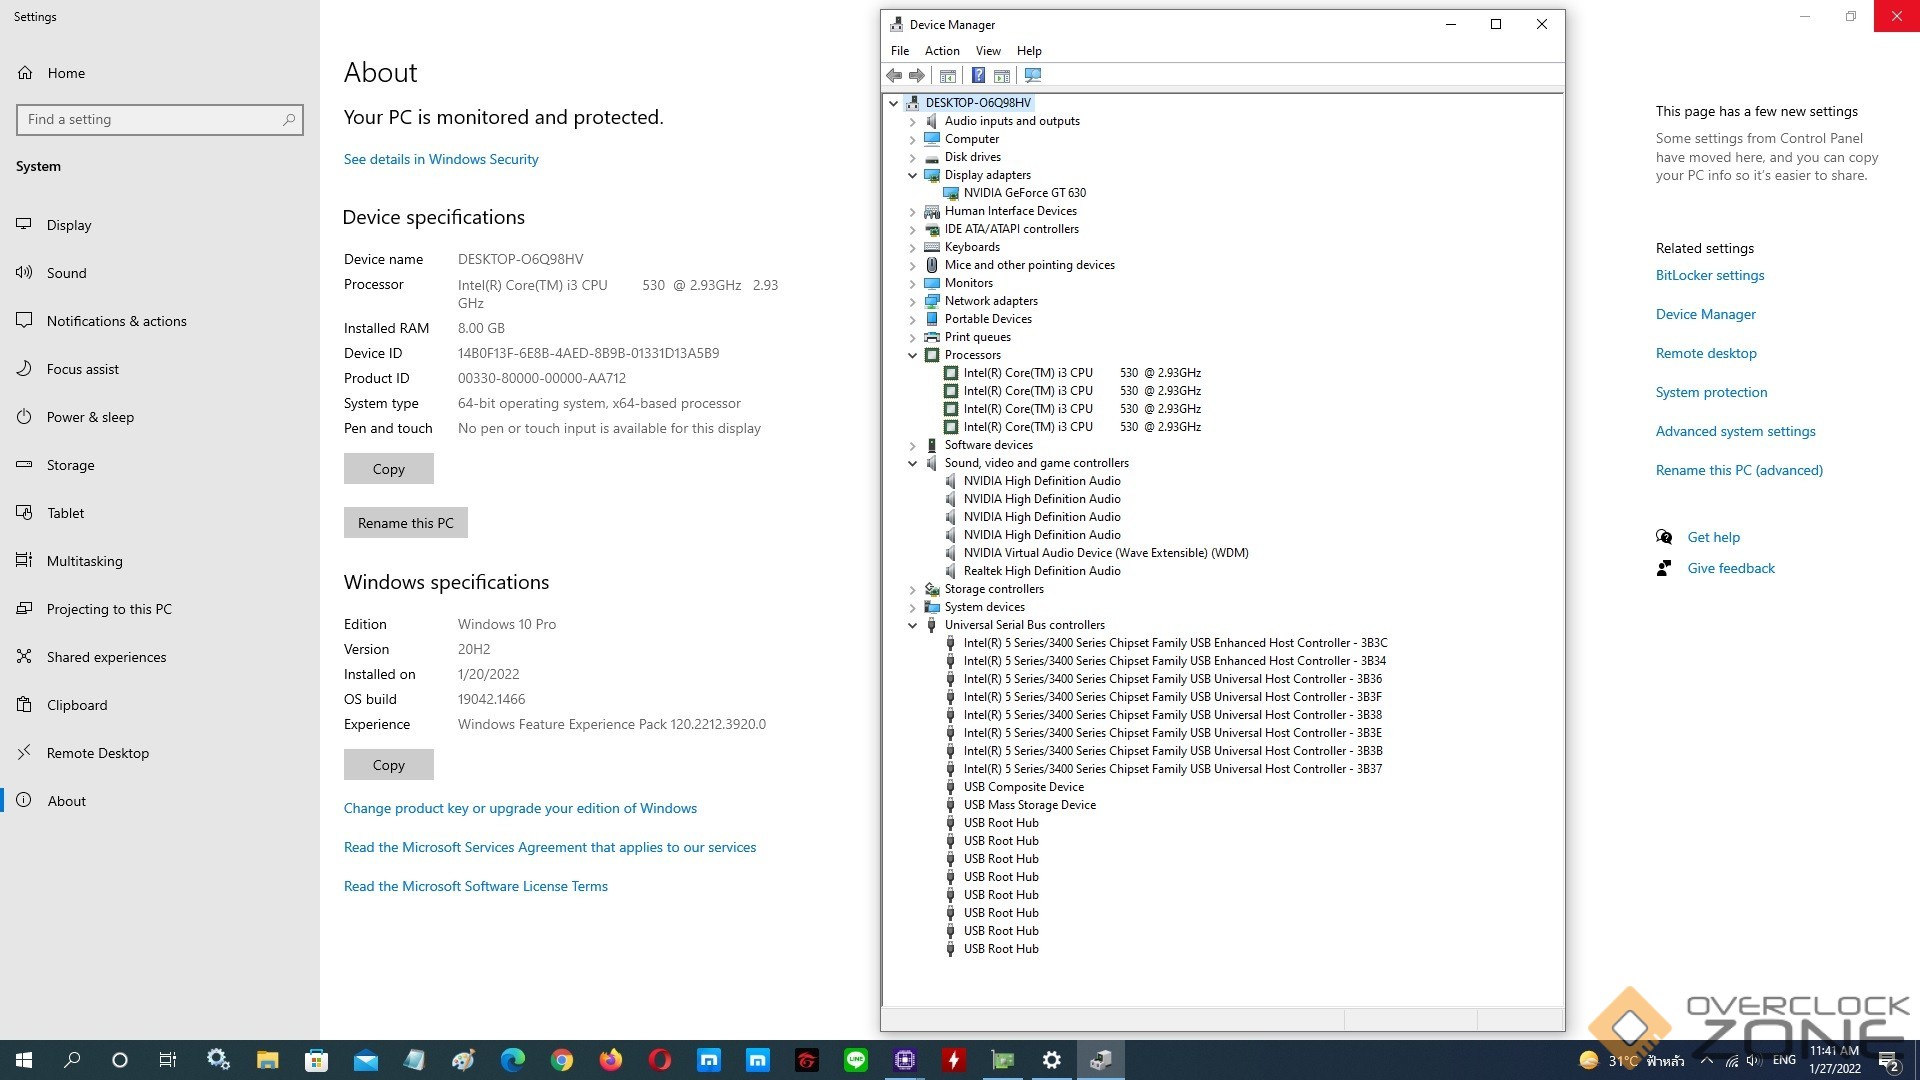The width and height of the screenshot is (1920, 1080).
Task: Open BitLocker settings link
Action: click(1710, 275)
